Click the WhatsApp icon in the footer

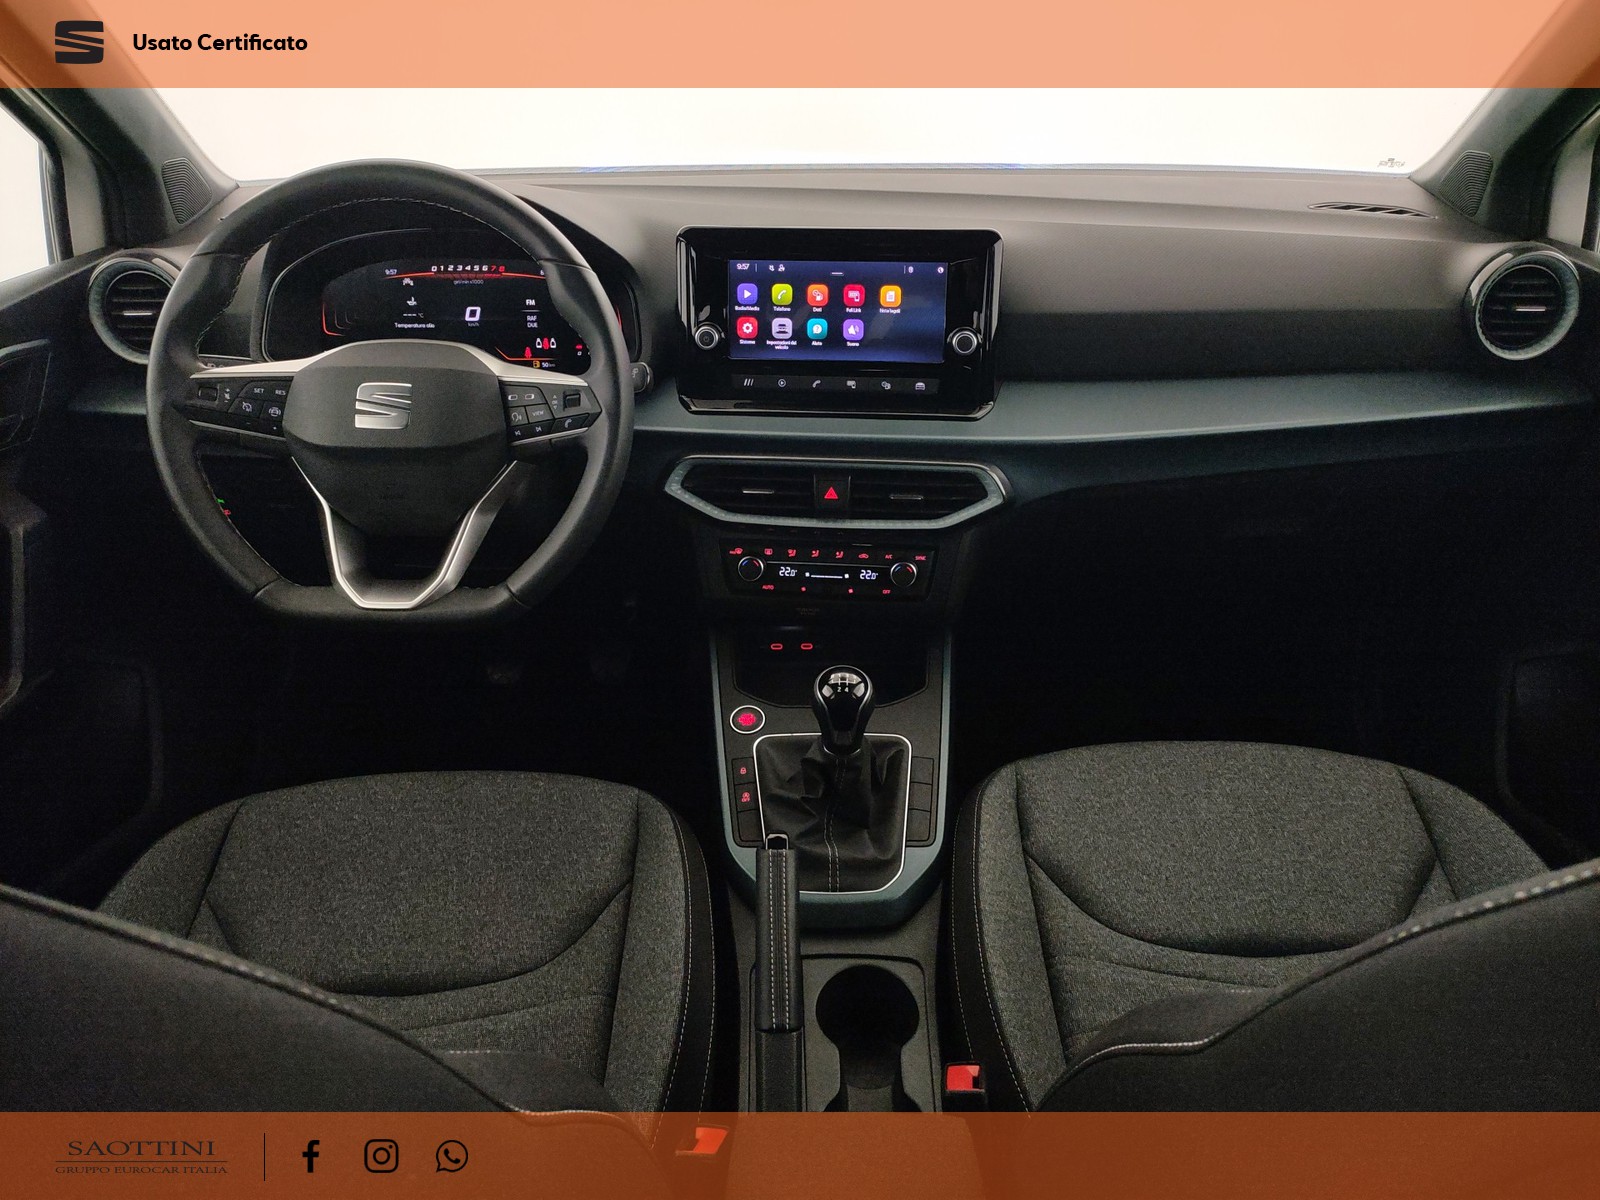(452, 1156)
